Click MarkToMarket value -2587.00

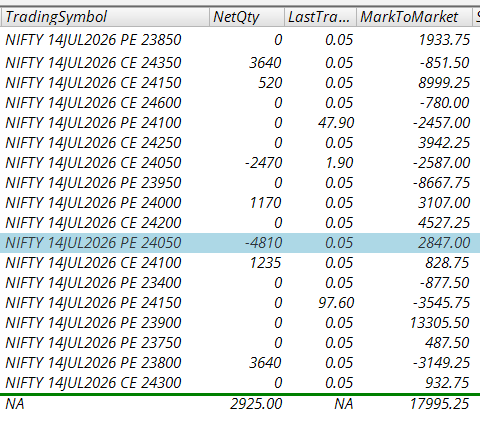click(441, 163)
